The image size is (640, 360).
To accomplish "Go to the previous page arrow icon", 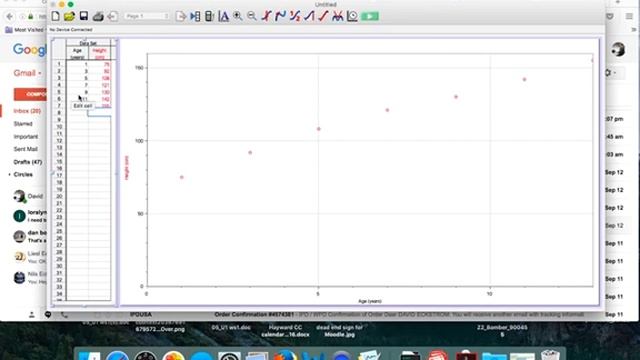I will [x=112, y=16].
